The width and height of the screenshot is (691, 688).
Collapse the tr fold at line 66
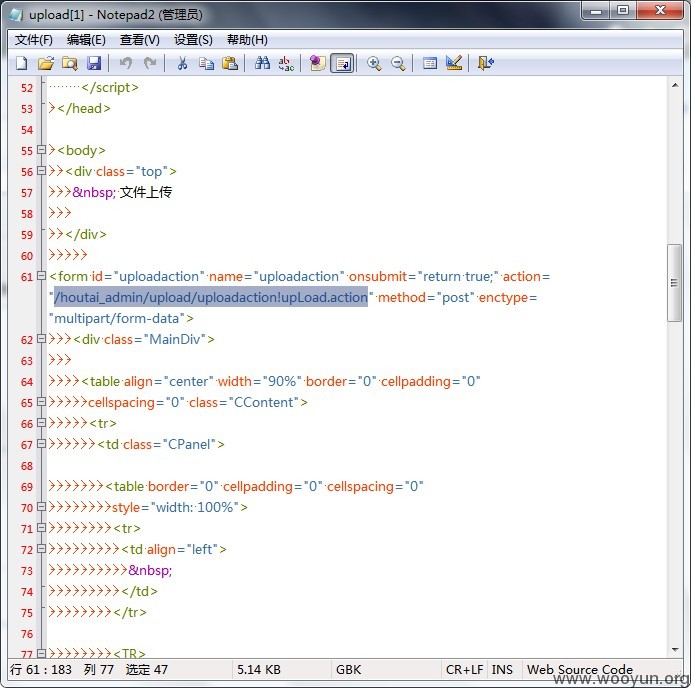(41, 423)
